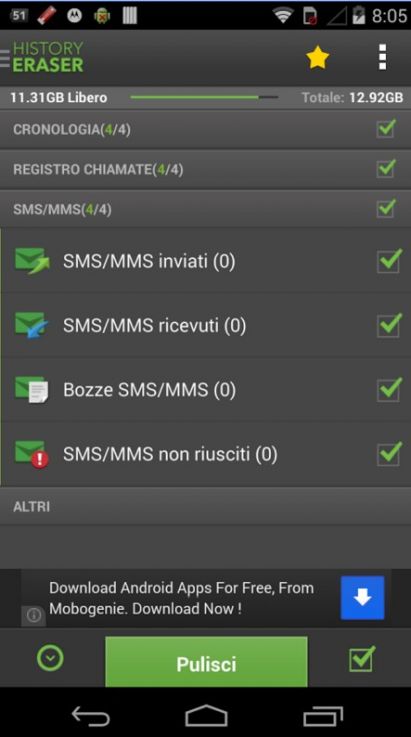411x737 pixels.
Task: Open the three-dot overflow menu
Action: tap(382, 57)
